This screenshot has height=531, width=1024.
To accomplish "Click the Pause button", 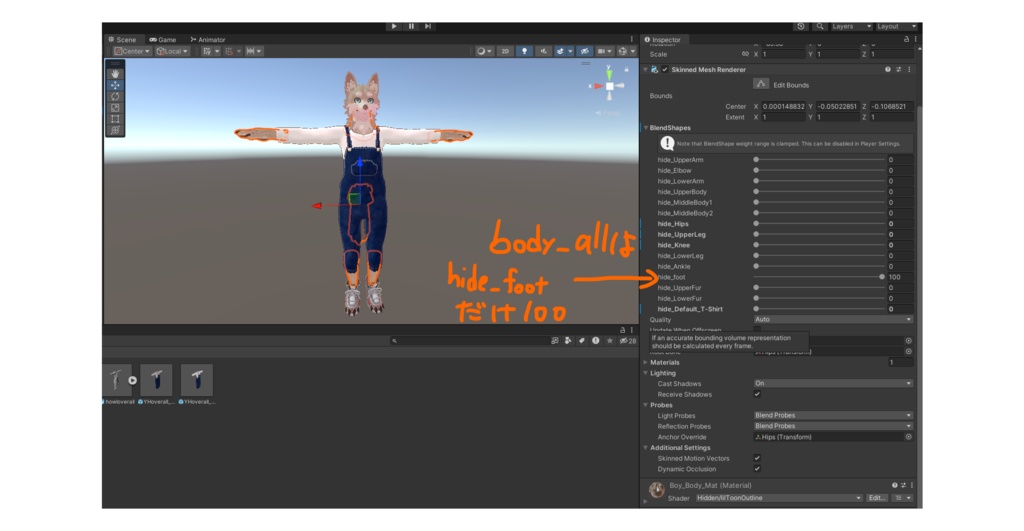I will 411,26.
